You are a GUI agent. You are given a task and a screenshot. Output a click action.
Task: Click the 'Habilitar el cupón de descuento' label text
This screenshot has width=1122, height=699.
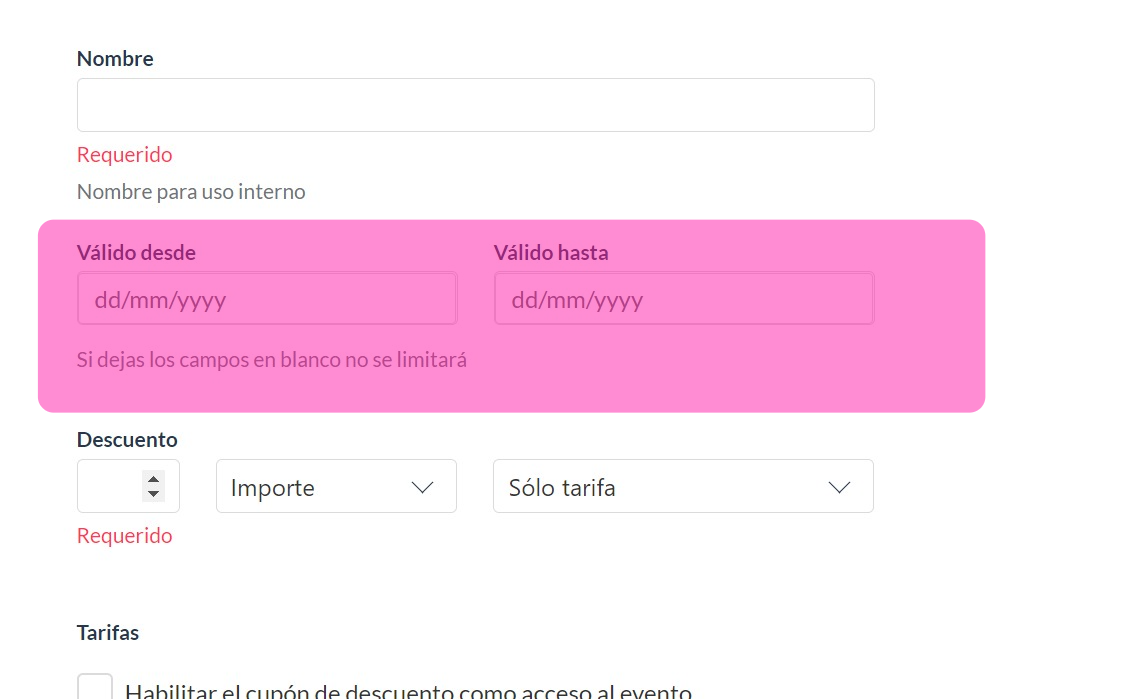408,691
